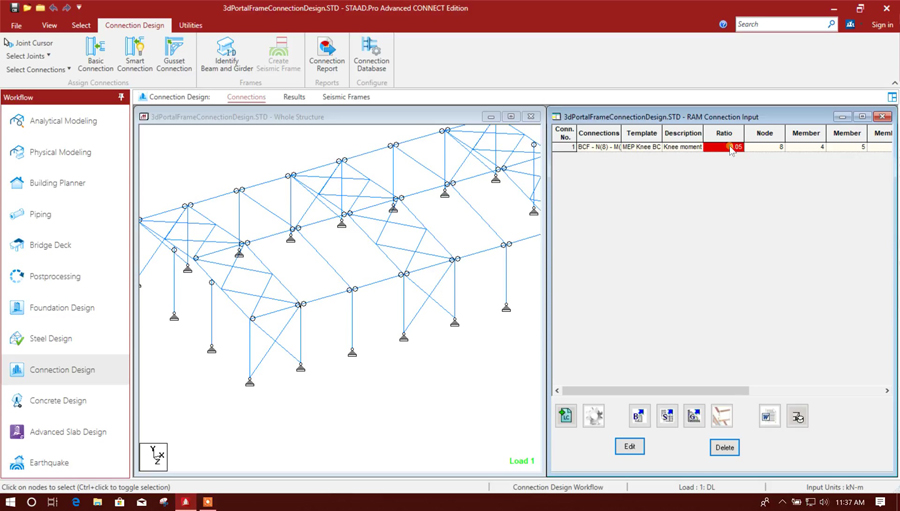The width and height of the screenshot is (900, 511).
Task: Open the View ribbon tab
Action: click(49, 25)
